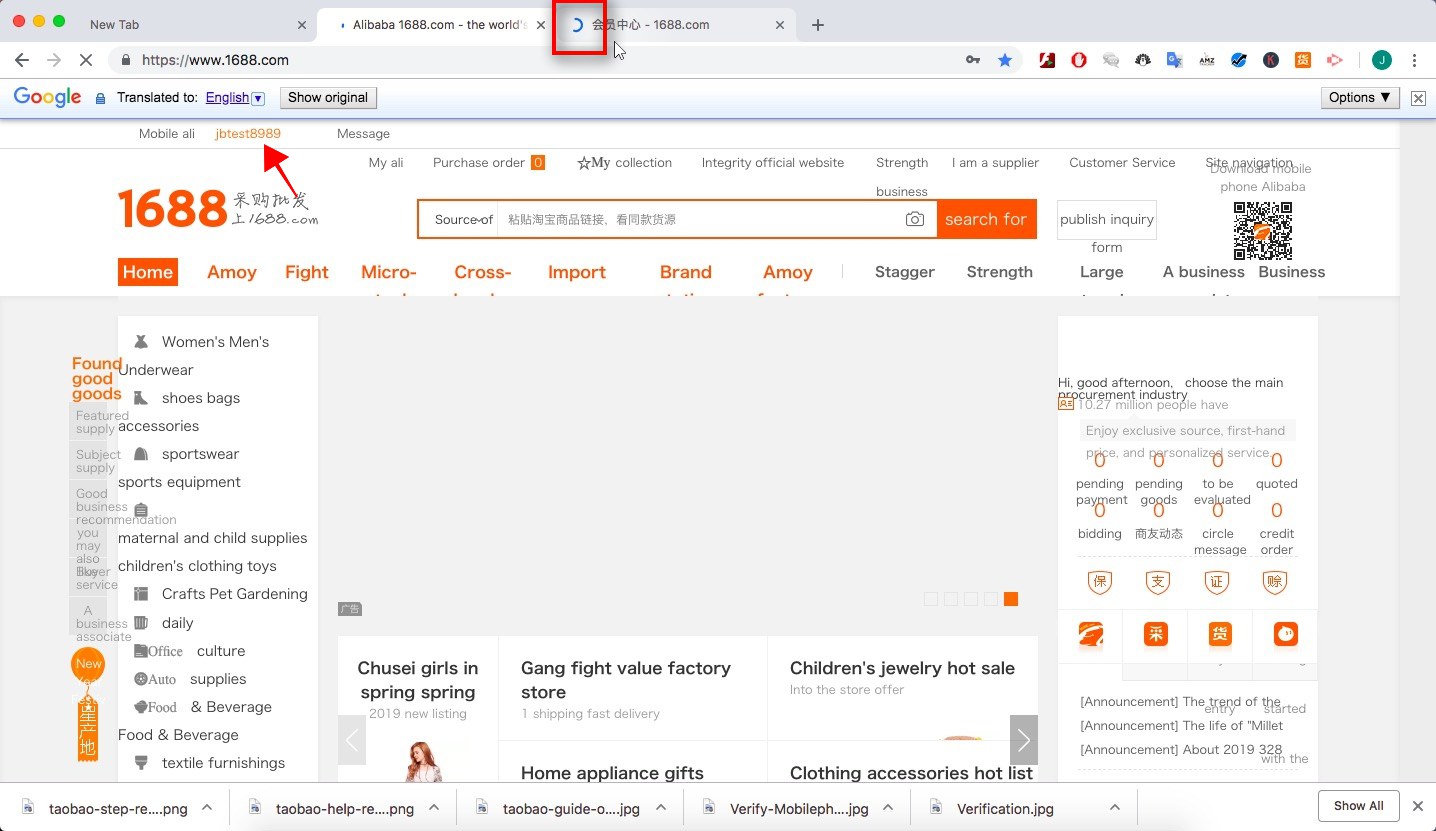Click the green profile avatar icon
This screenshot has height=831, width=1436.
click(x=1381, y=60)
